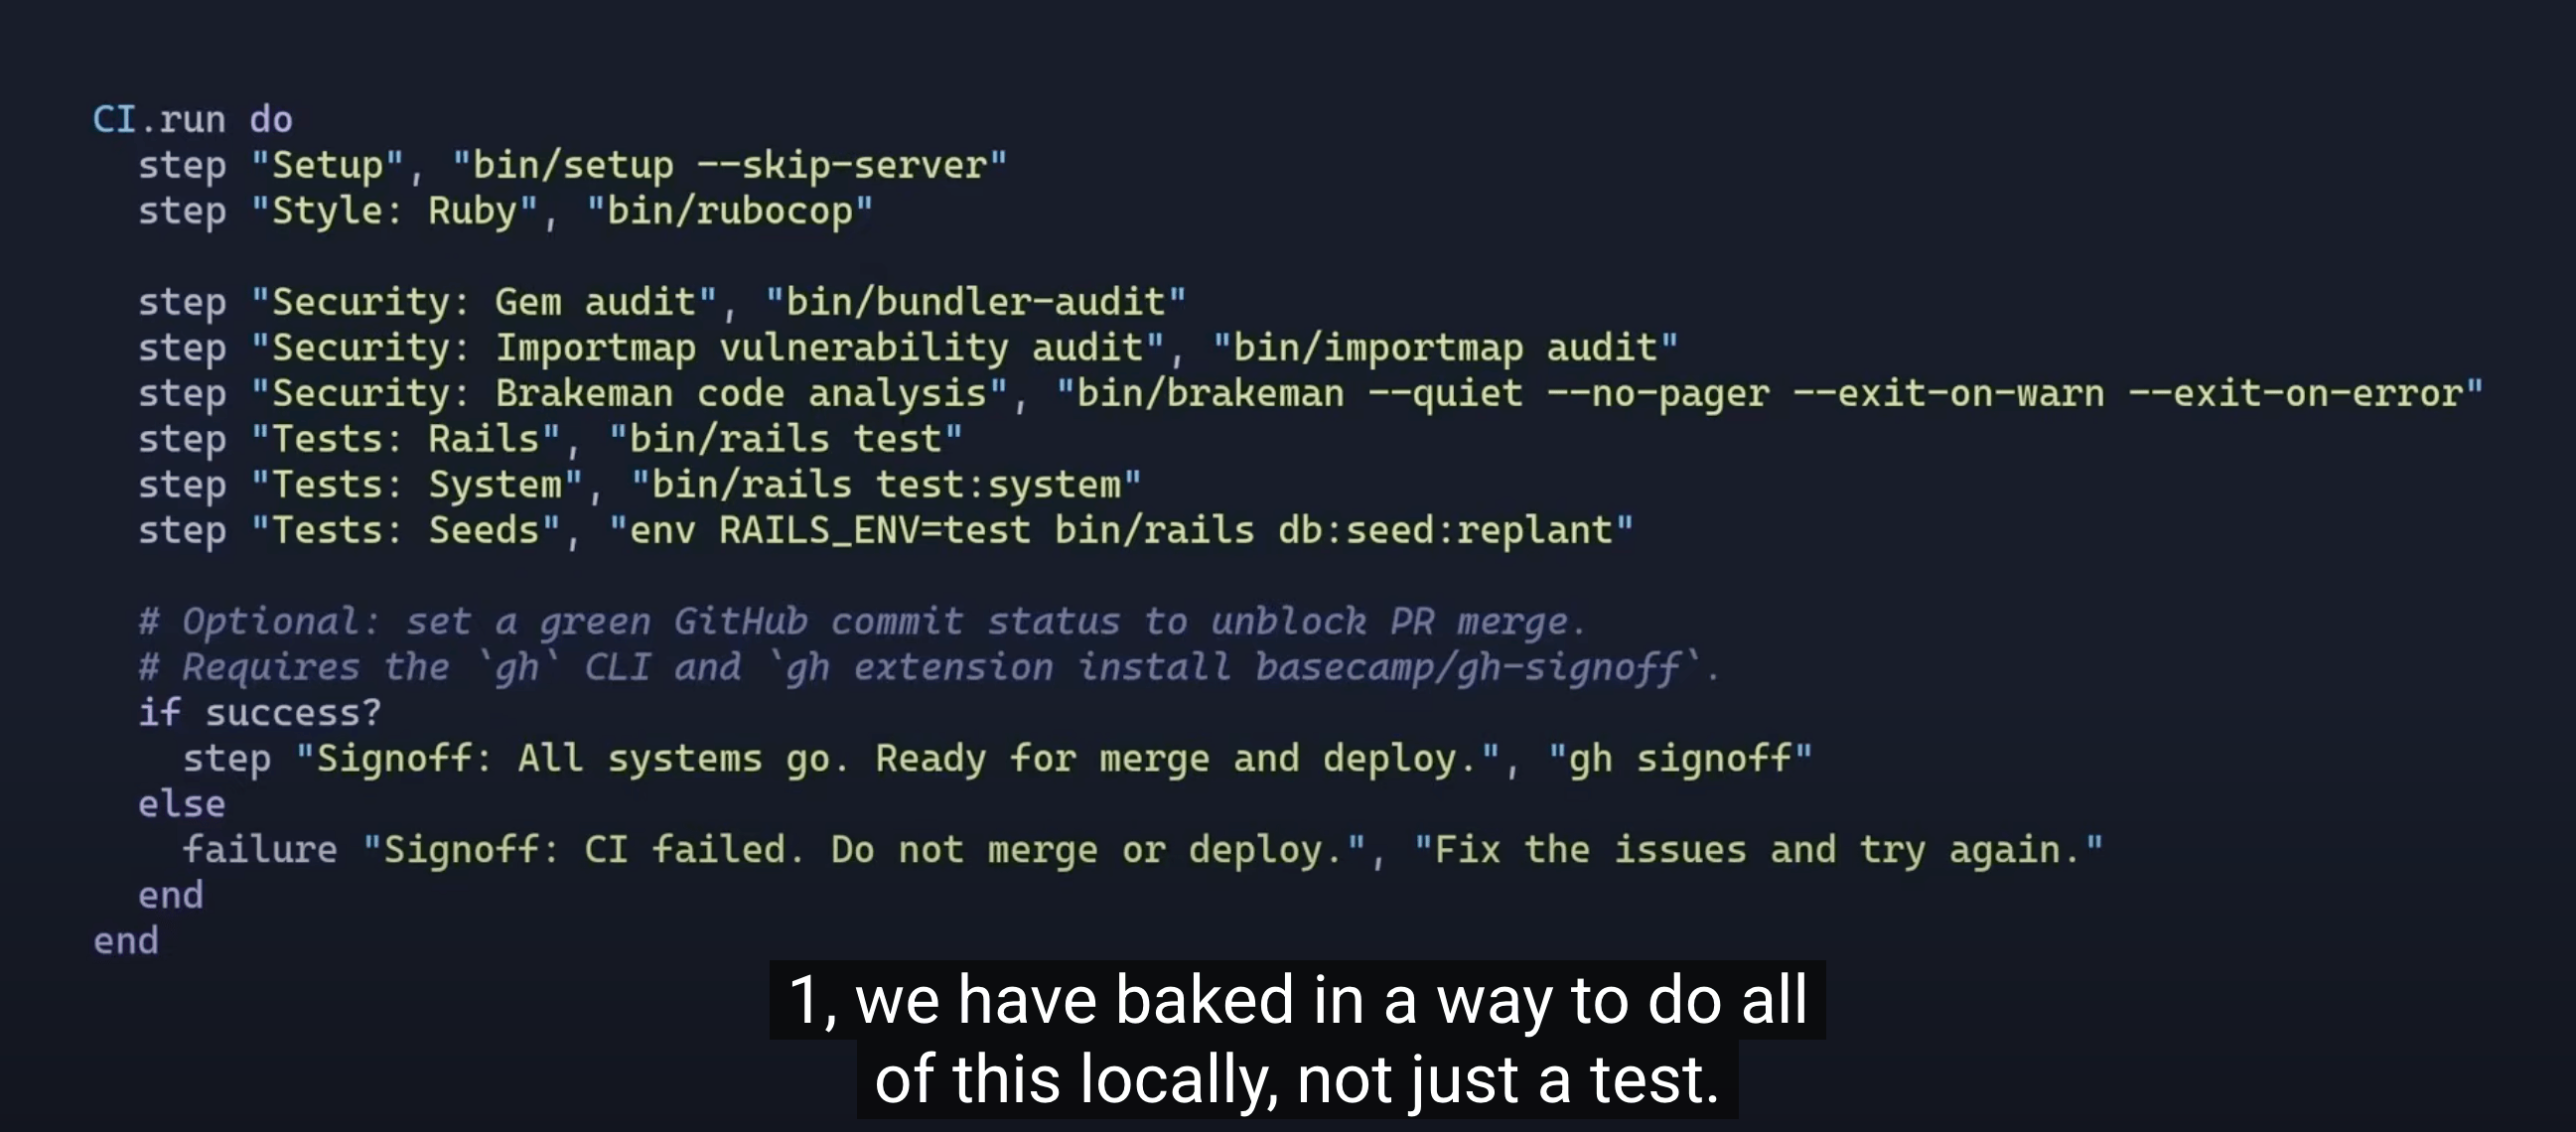The height and width of the screenshot is (1132, 2576).
Task: Click the failure keyword
Action: pos(260,850)
